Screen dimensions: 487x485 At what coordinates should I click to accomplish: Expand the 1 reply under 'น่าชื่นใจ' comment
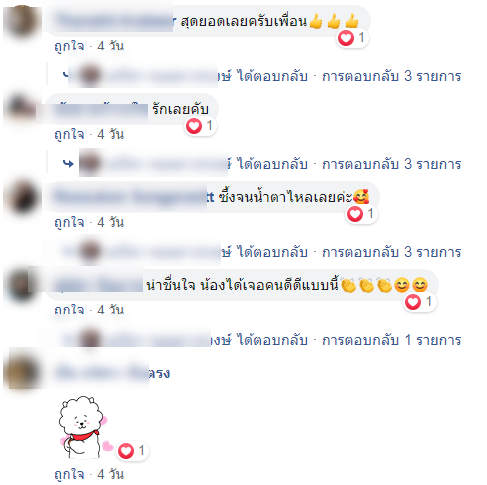(x=392, y=340)
